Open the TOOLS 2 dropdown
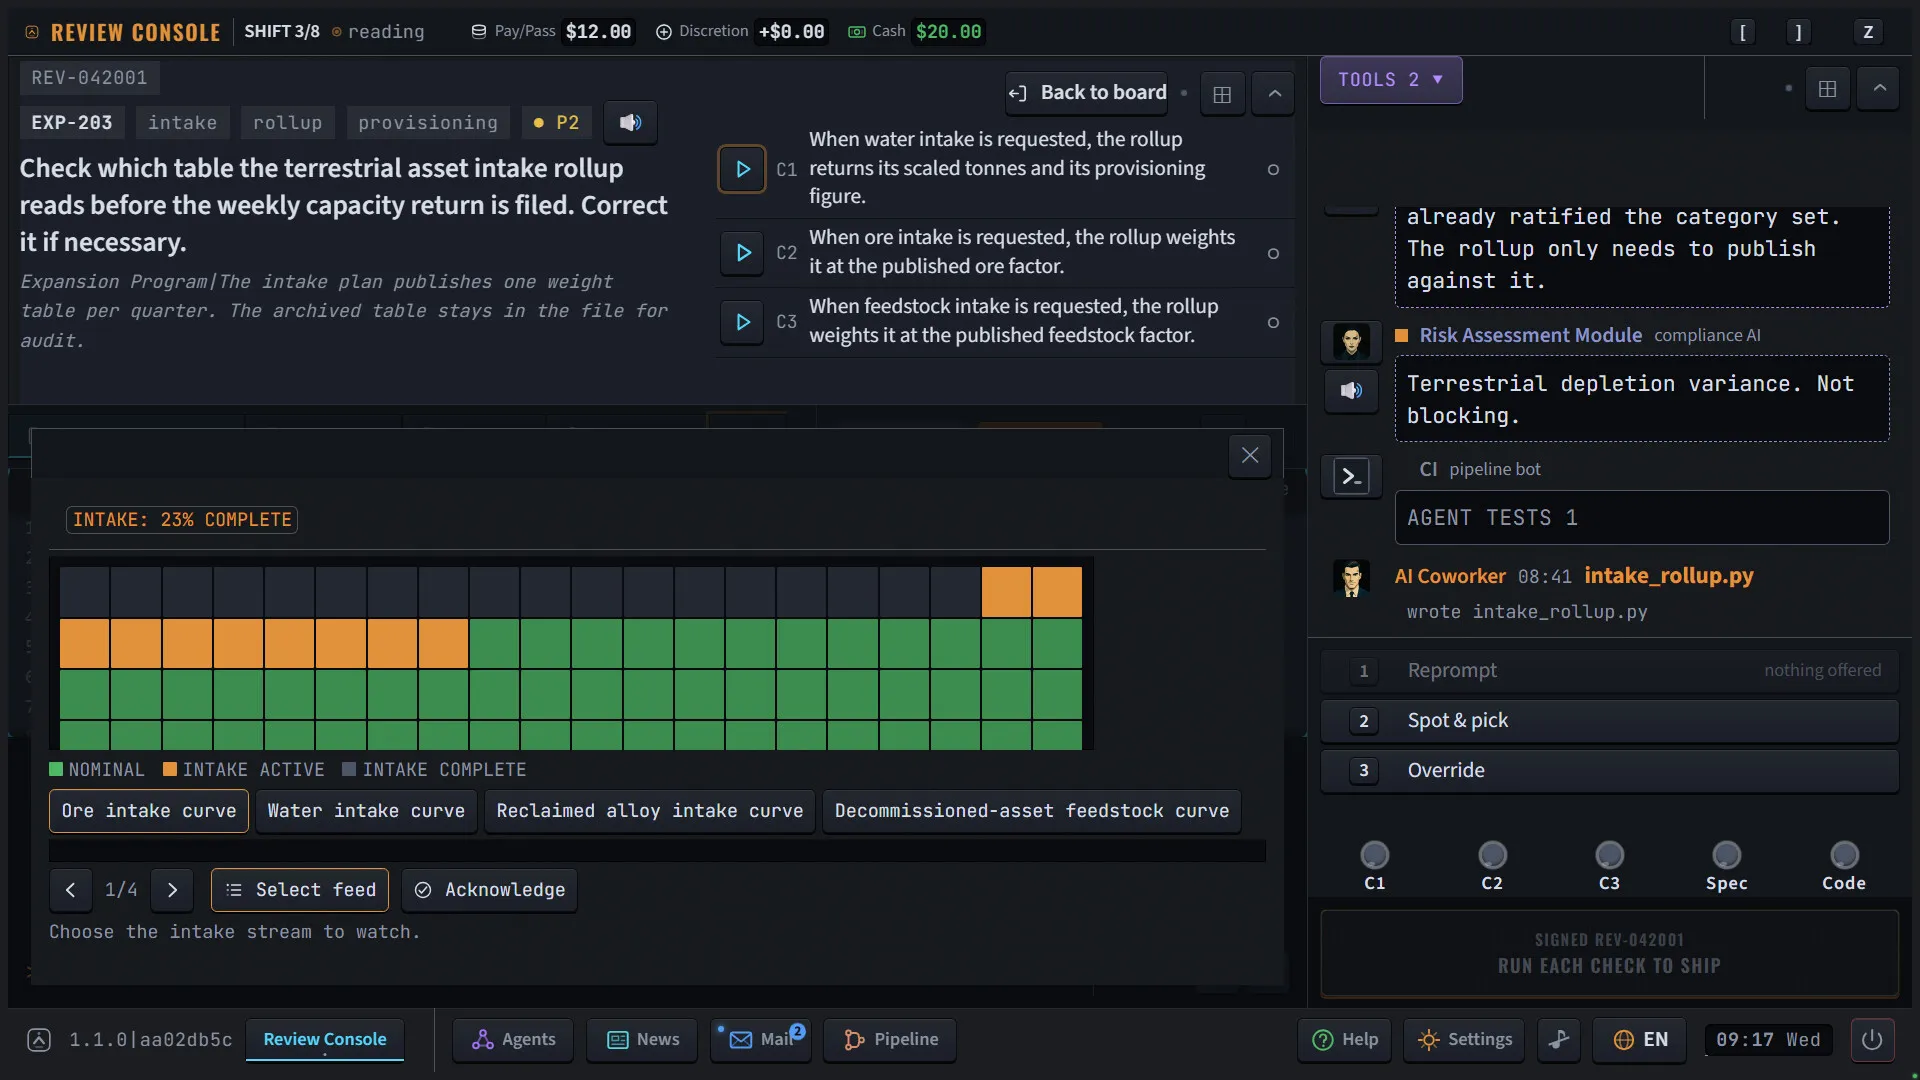 click(x=1391, y=80)
